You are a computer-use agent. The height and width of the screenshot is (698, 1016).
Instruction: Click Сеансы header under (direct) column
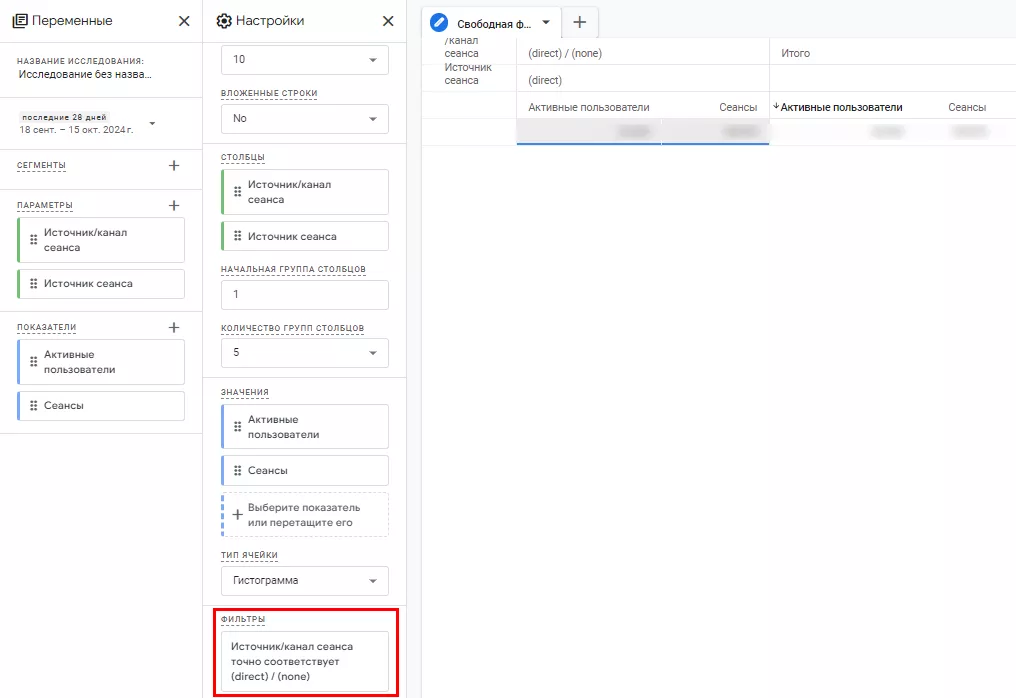[x=738, y=108]
